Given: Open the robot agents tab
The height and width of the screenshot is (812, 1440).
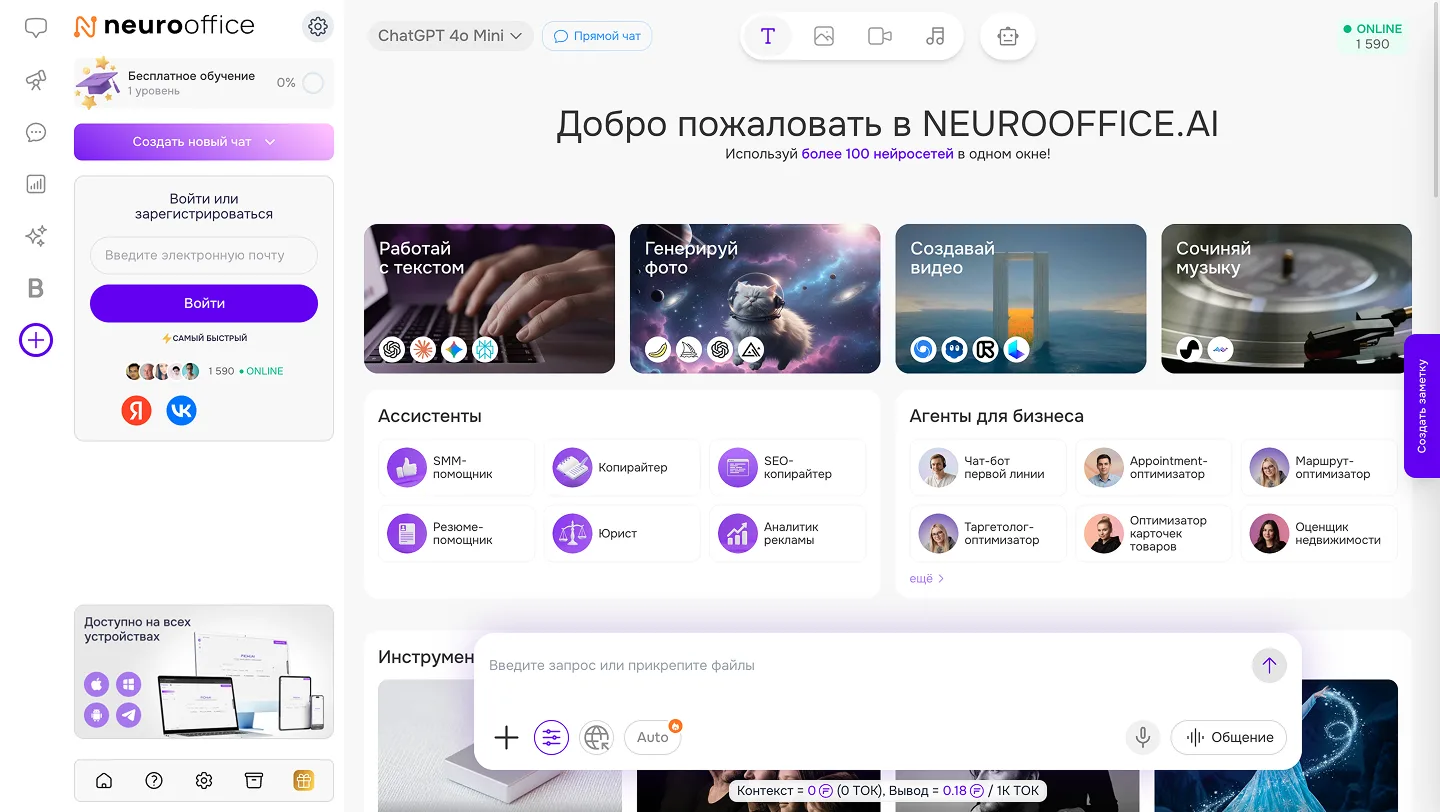Looking at the screenshot, I should point(1008,37).
